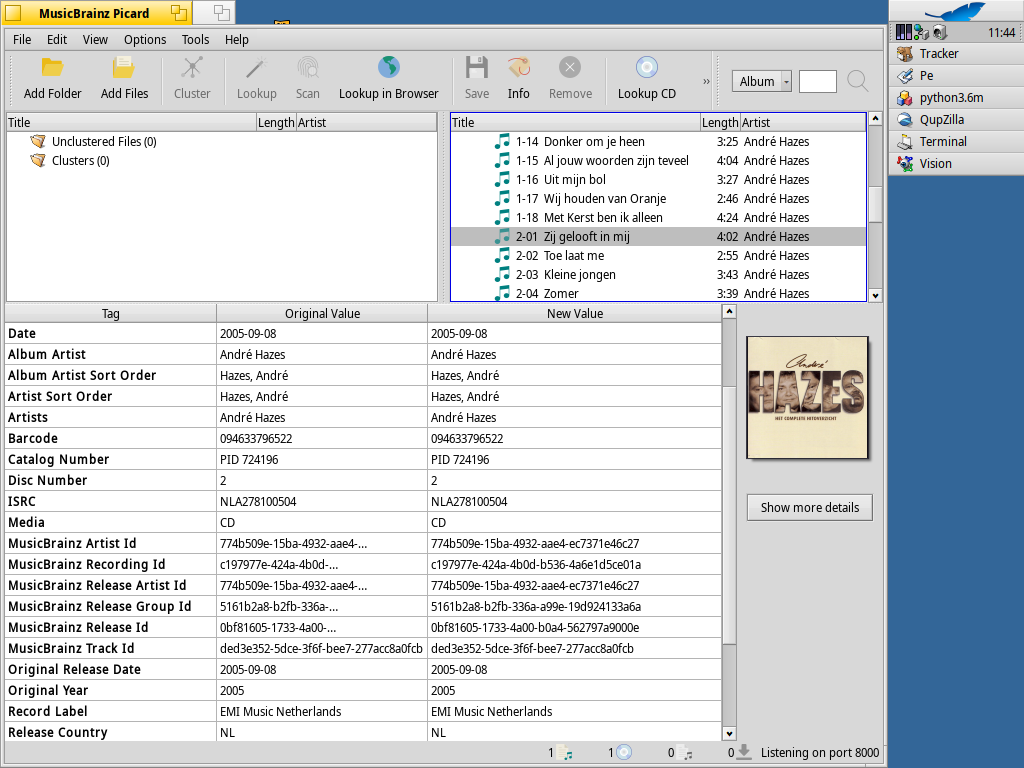Open the View menu
Screen dimensions: 1024x768
tap(95, 39)
